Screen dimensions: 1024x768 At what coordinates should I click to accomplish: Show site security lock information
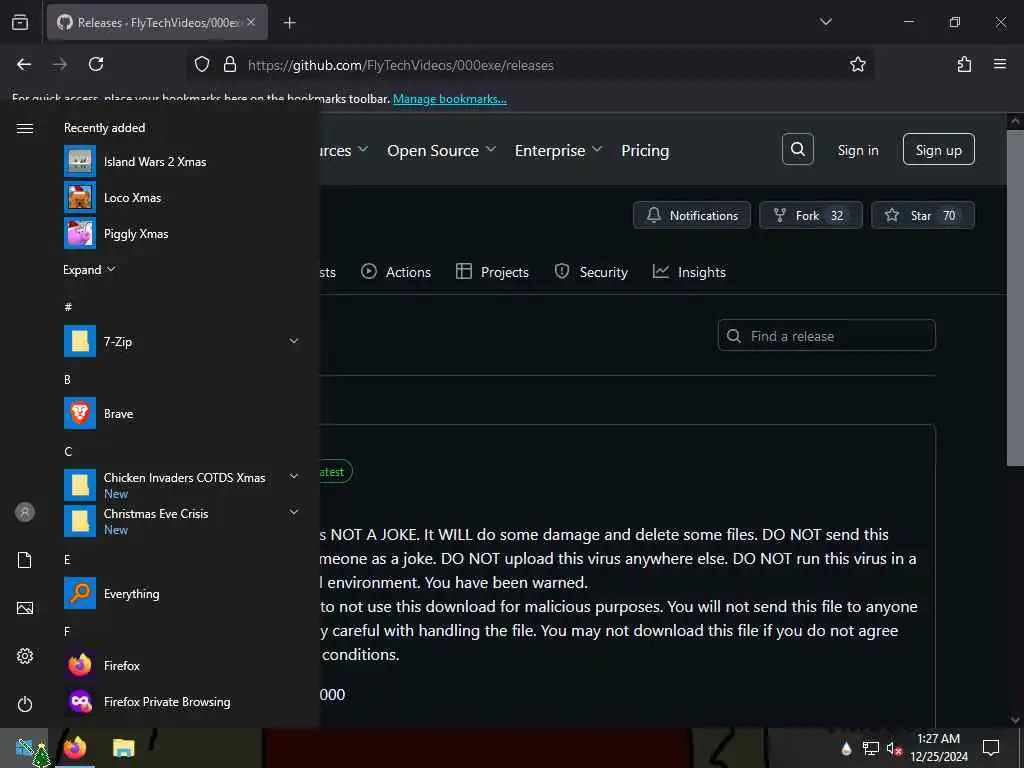coord(229,65)
